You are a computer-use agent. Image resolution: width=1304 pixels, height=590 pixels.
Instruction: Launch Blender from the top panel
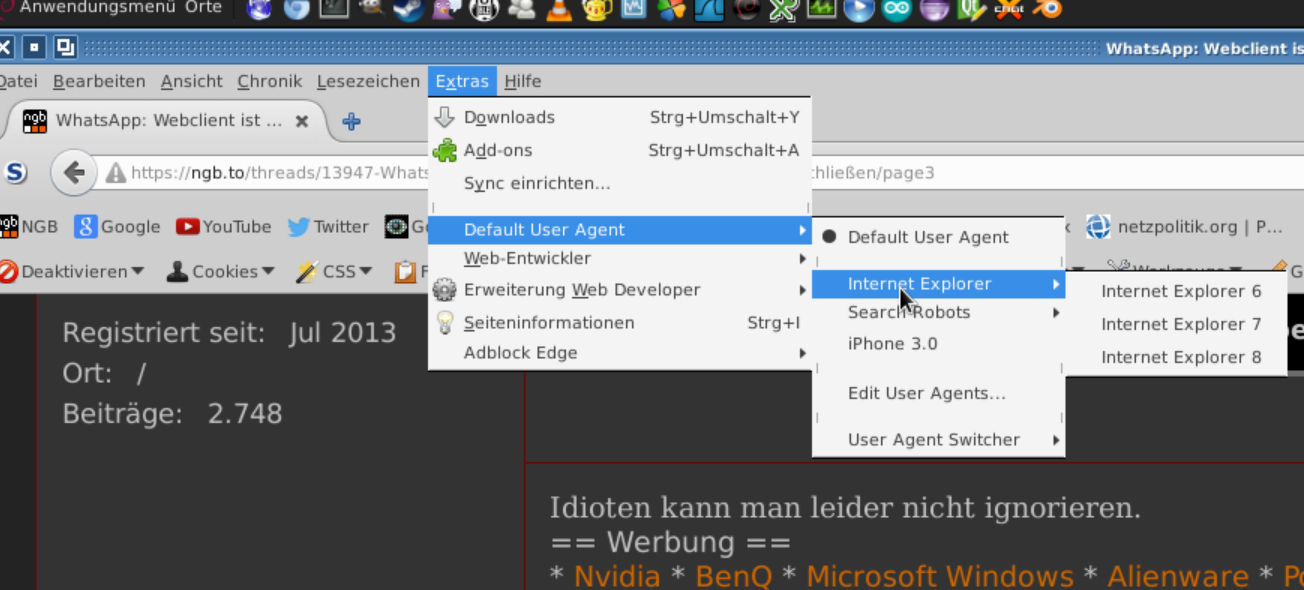[1048, 10]
